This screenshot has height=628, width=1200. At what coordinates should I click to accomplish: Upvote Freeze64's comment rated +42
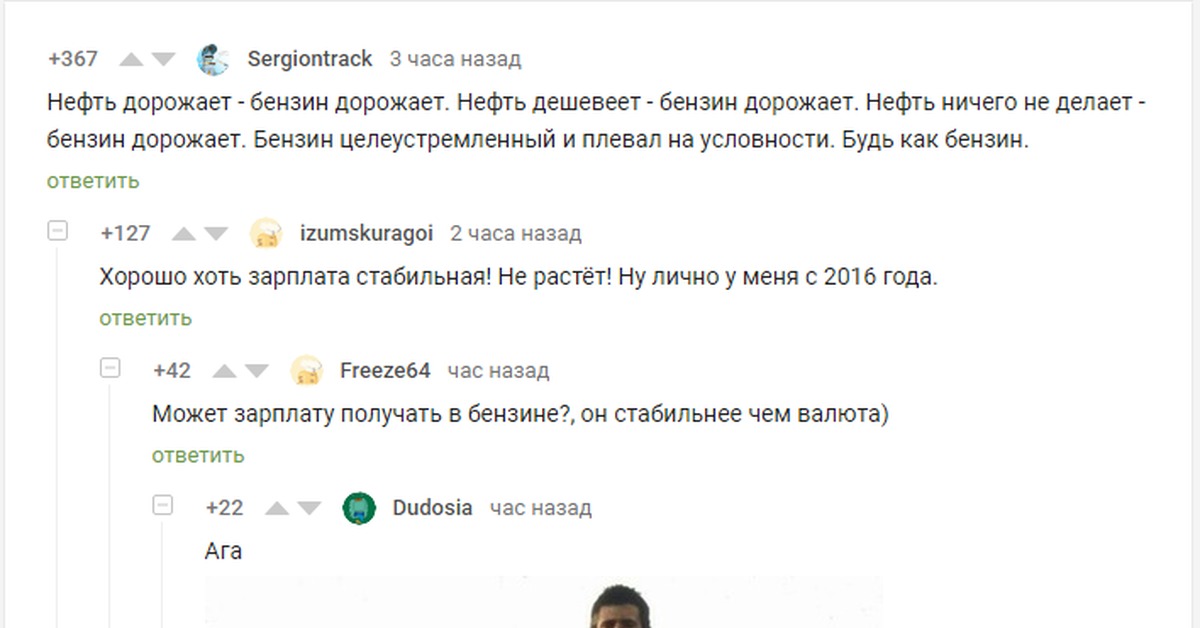tap(225, 372)
